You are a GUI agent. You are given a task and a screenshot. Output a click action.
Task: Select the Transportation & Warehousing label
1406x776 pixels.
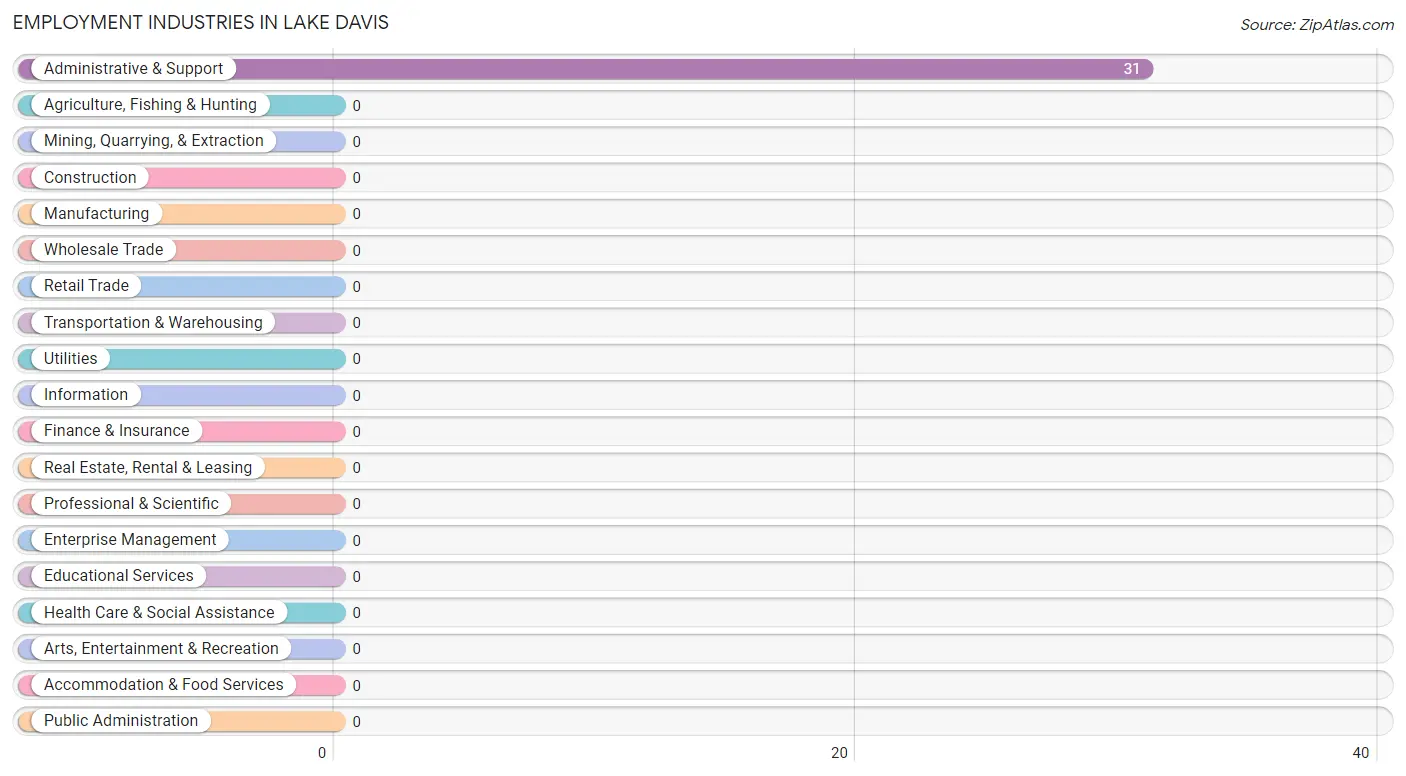pos(153,323)
